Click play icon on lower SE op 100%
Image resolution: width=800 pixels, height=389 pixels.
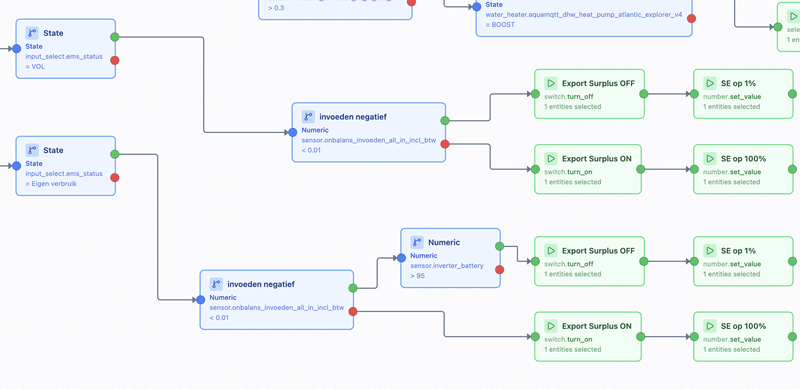710,326
